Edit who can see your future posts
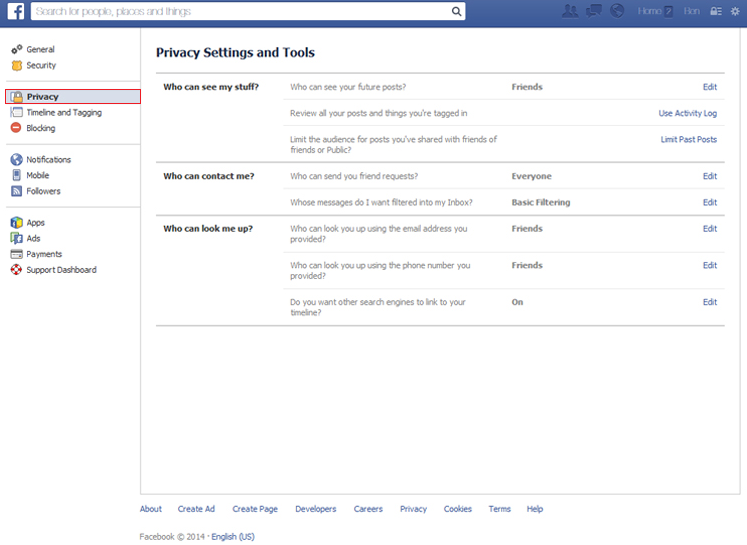 710,87
